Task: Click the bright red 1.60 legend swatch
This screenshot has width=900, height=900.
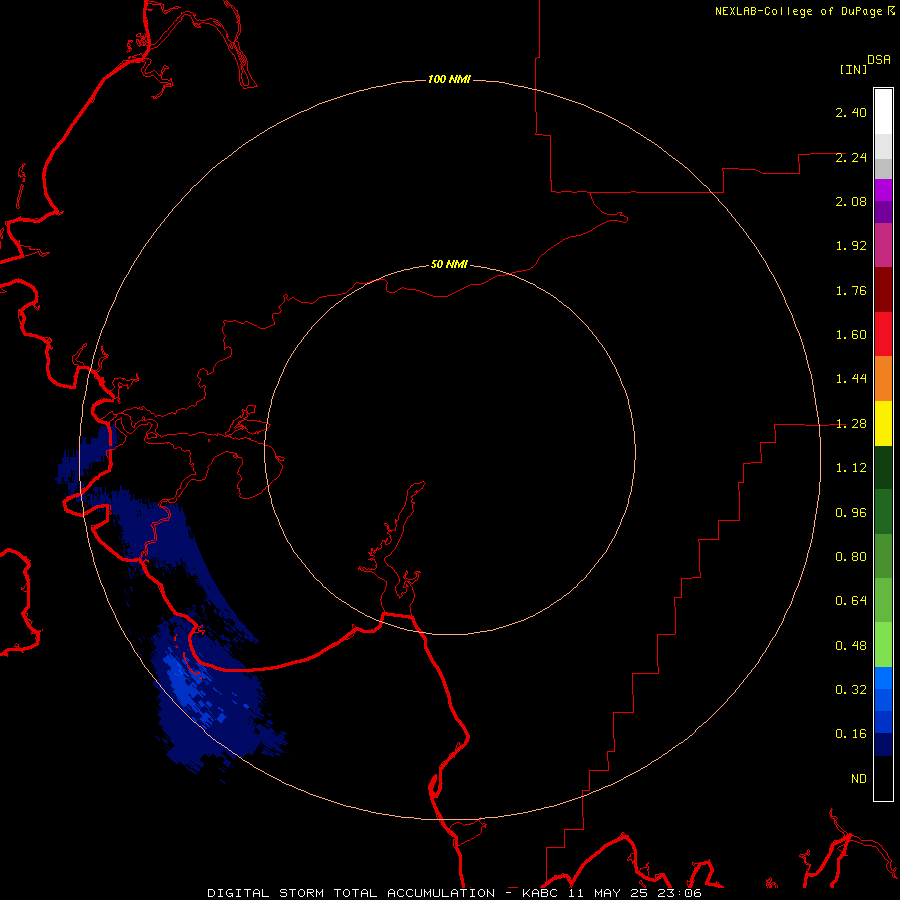Action: tap(883, 334)
